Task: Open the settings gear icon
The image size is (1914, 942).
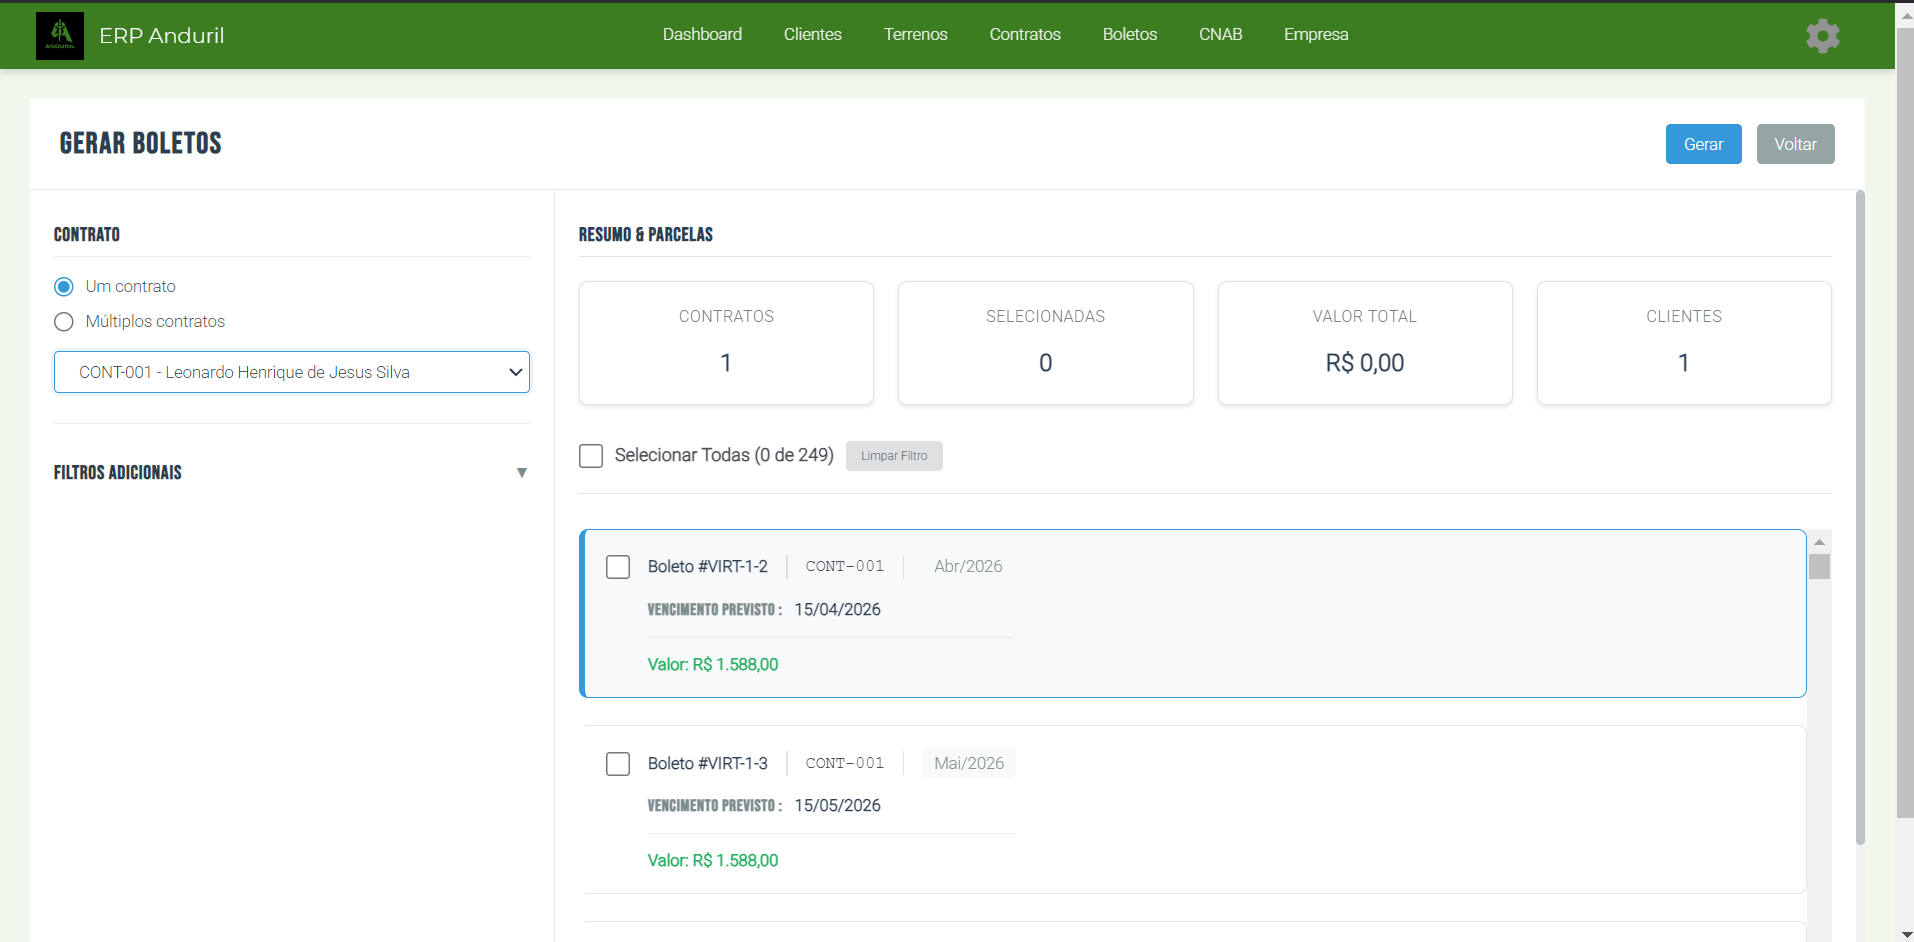Action: [1822, 36]
